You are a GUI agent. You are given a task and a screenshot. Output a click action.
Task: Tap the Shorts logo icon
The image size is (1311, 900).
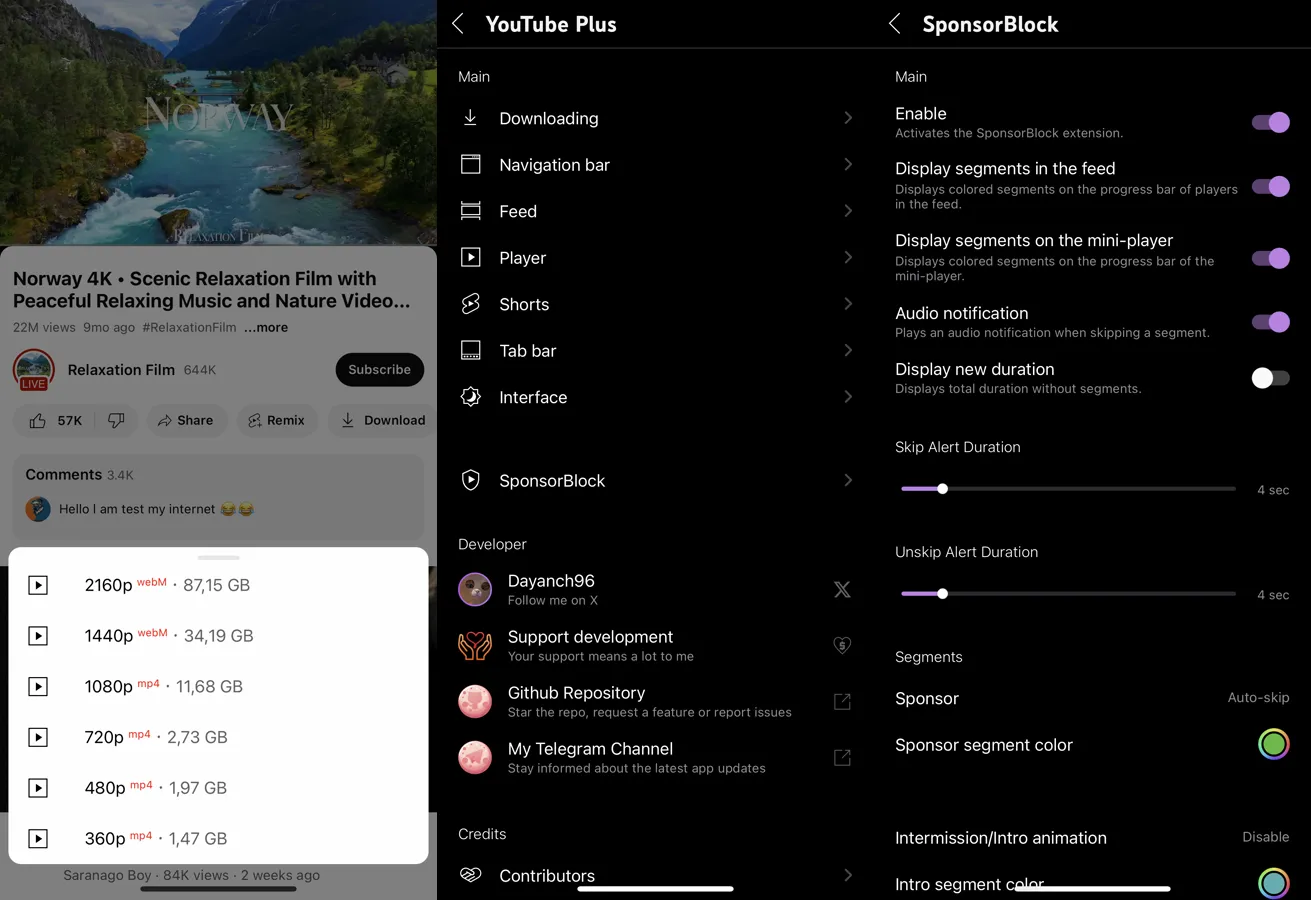tap(470, 304)
